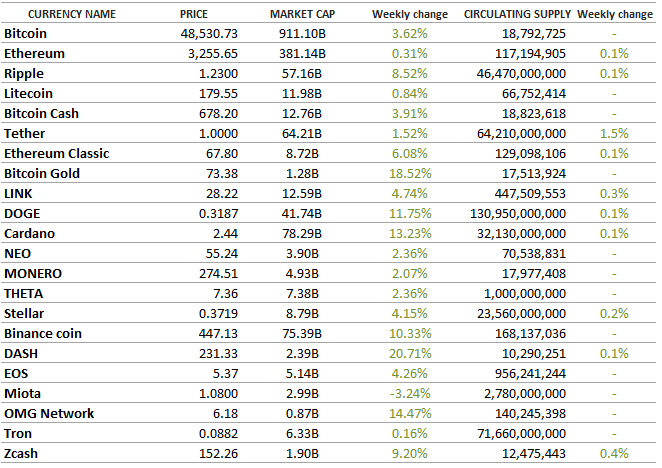662x468 pixels.
Task: Select the Bitcoin row name
Action: 25,34
